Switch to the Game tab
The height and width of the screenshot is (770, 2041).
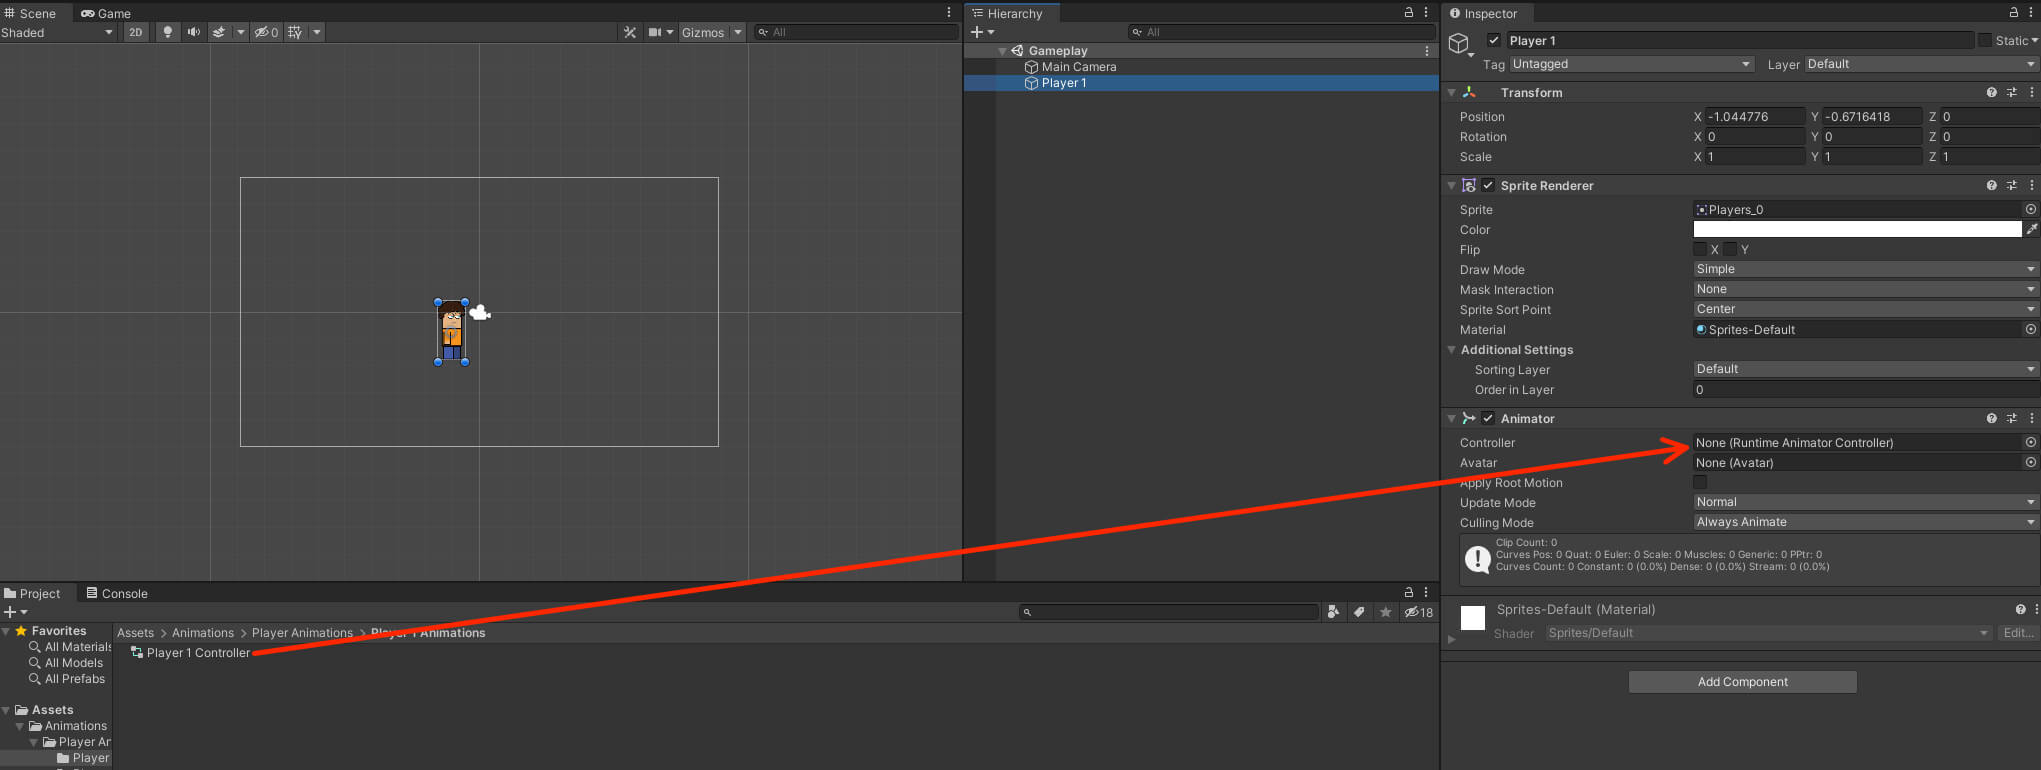point(106,13)
